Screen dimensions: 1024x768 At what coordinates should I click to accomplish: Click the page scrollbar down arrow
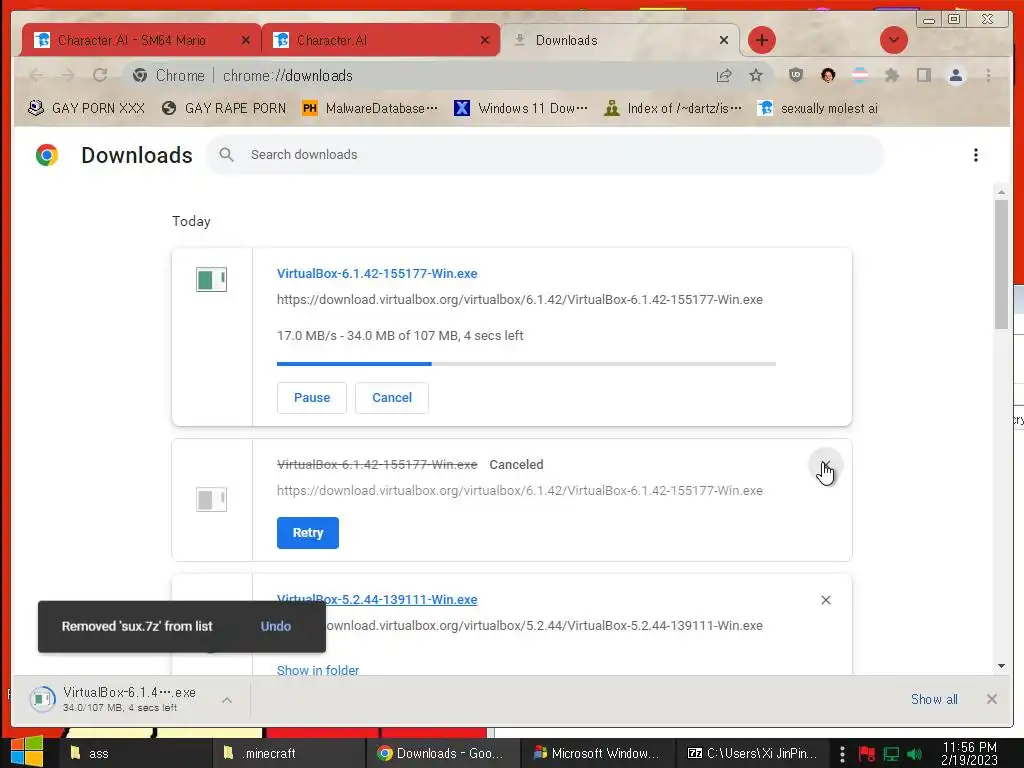[1001, 666]
